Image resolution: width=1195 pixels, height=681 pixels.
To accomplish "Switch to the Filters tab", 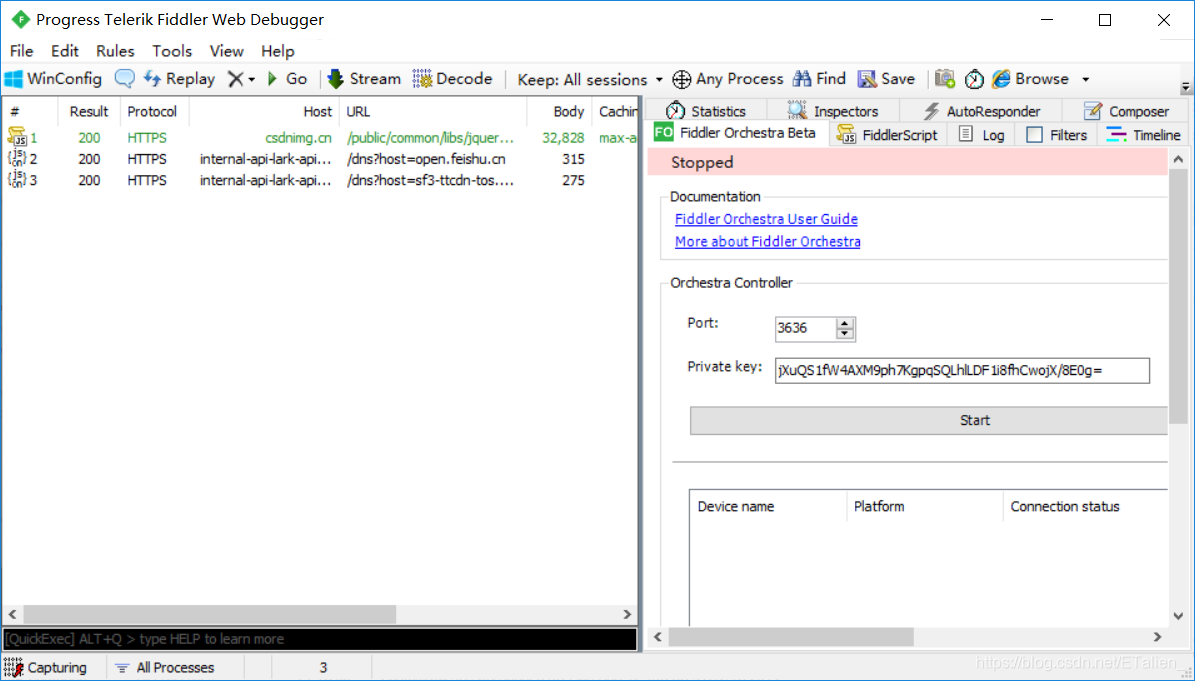I will 1056,135.
